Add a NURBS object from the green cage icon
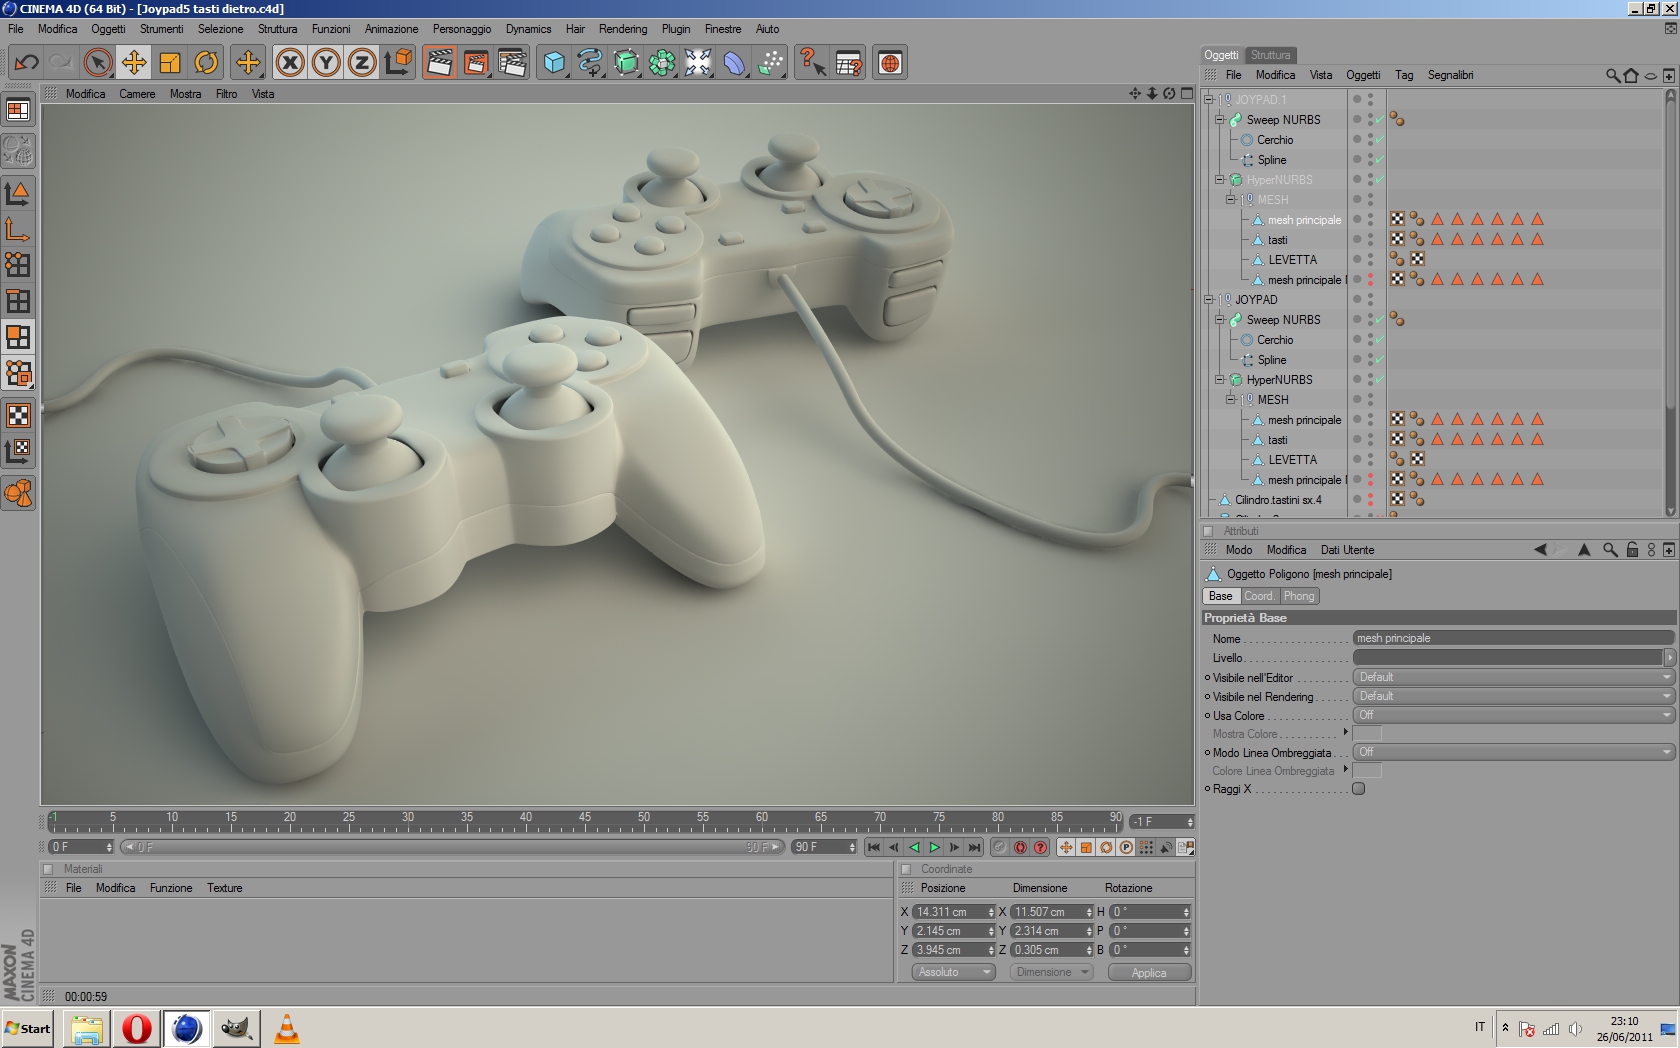The image size is (1680, 1048). coord(626,63)
